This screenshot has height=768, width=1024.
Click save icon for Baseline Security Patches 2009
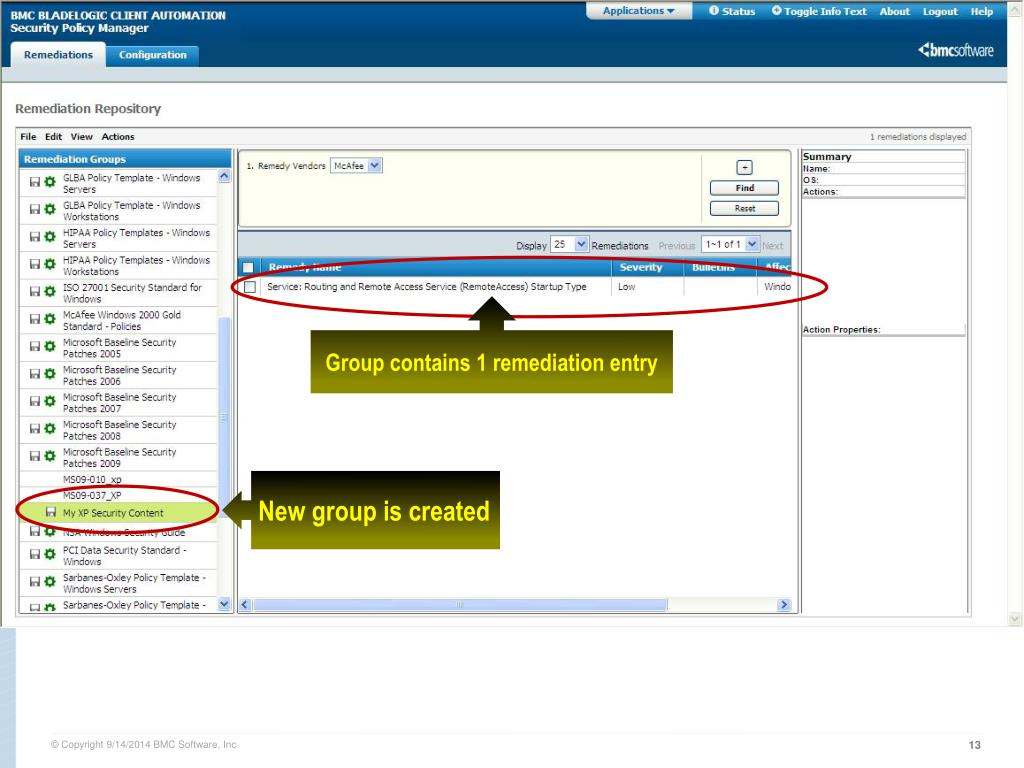coord(35,456)
